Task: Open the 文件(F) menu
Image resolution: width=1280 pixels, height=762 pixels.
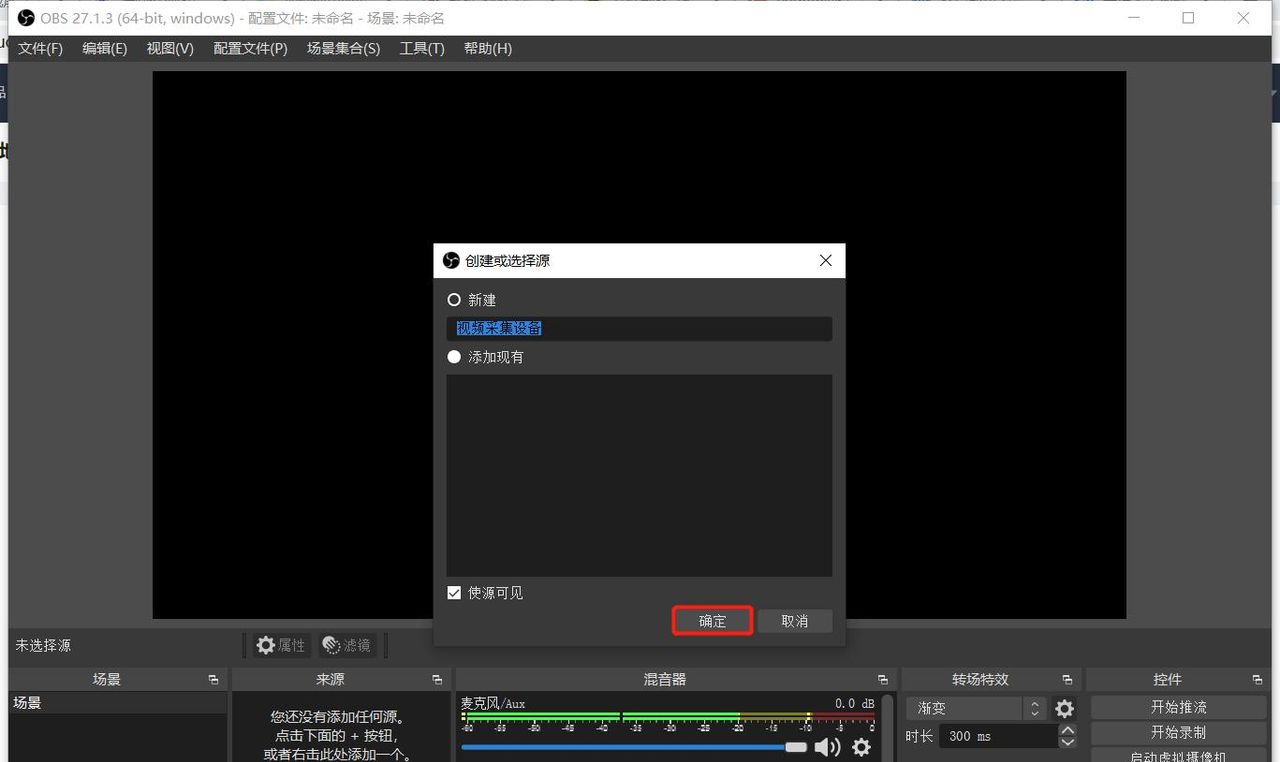Action: (x=40, y=49)
